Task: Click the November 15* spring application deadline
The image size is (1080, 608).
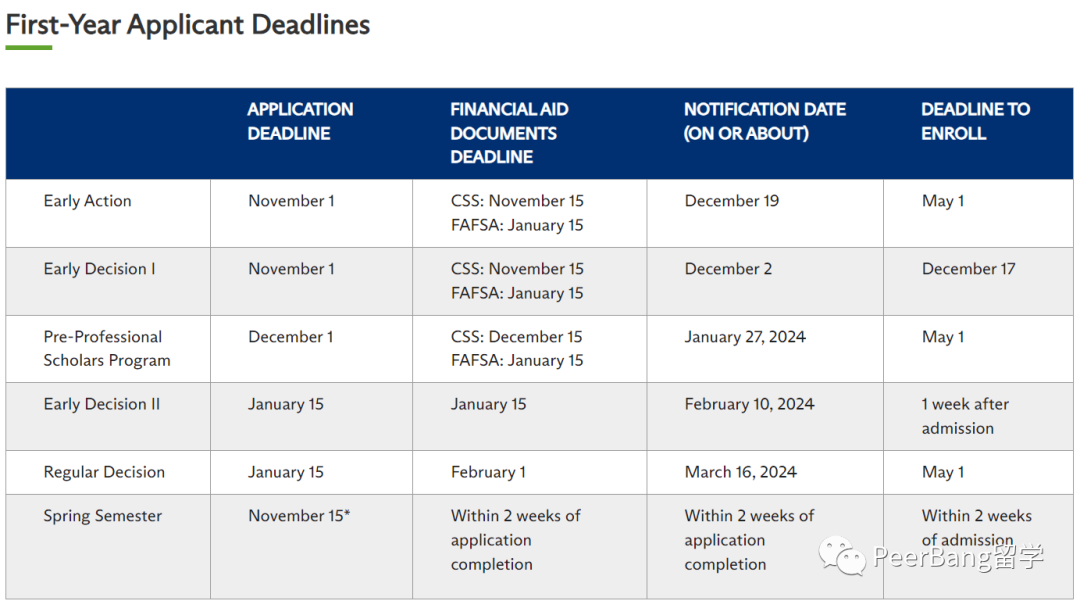Action: tap(299, 516)
